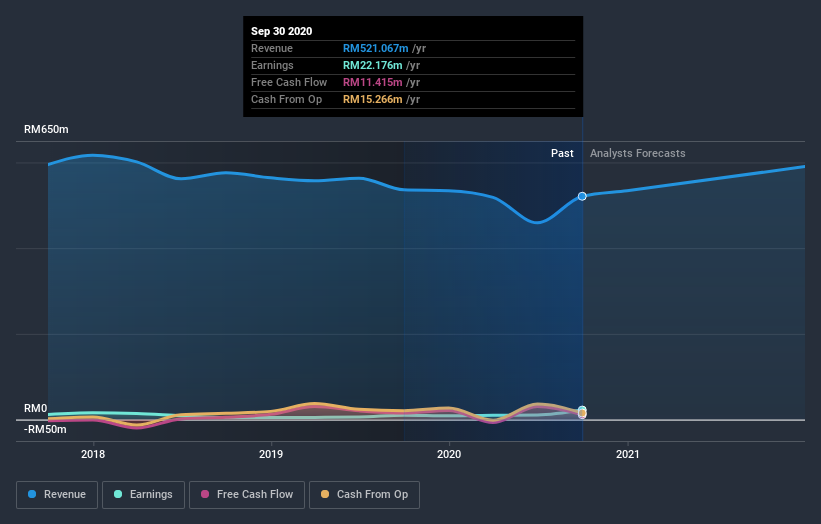
Task: Click the RM15.266m cash from op value
Action: [373, 99]
